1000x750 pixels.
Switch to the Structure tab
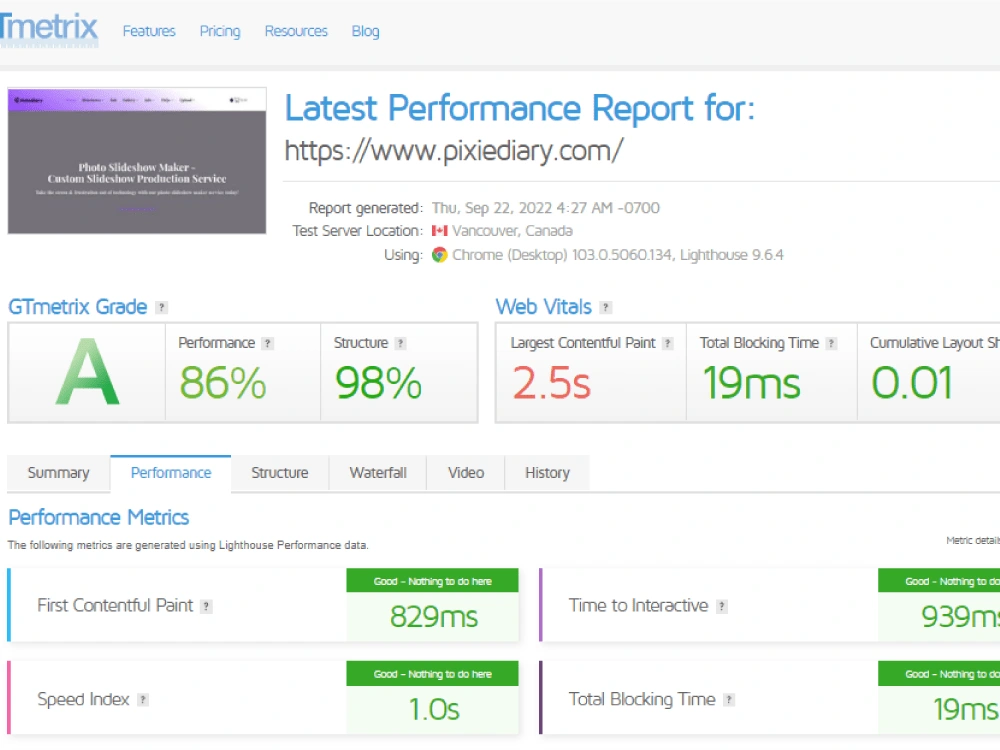click(x=279, y=473)
